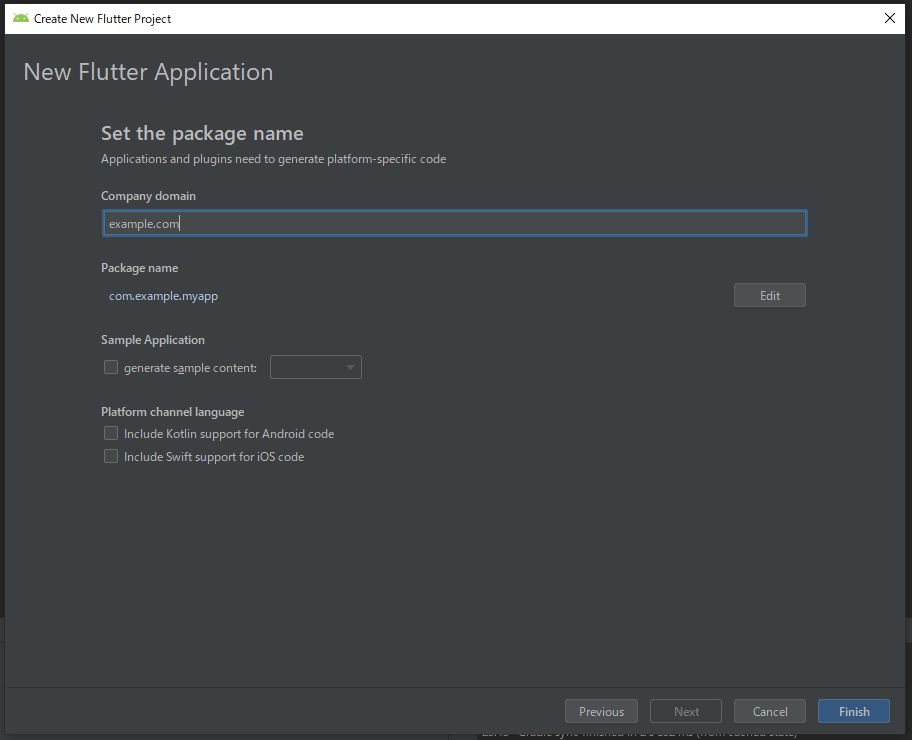This screenshot has height=740, width=912.
Task: Click the platform-specific code description text
Action: (x=273, y=159)
